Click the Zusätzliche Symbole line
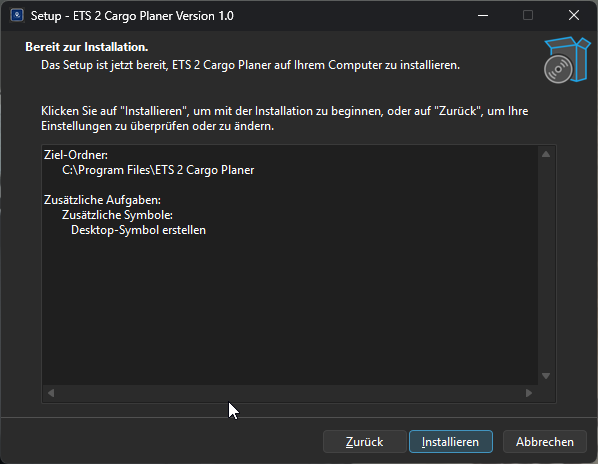Screen dimensions: 598x464 point(117,215)
